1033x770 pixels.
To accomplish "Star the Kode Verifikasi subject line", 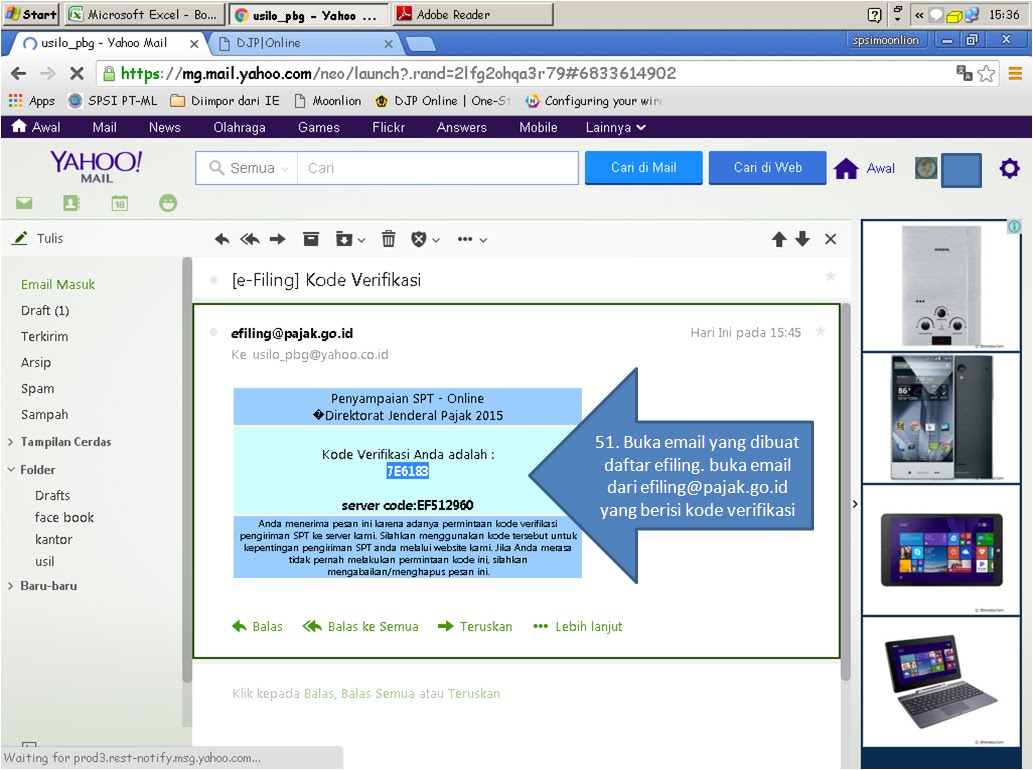I will (x=830, y=276).
